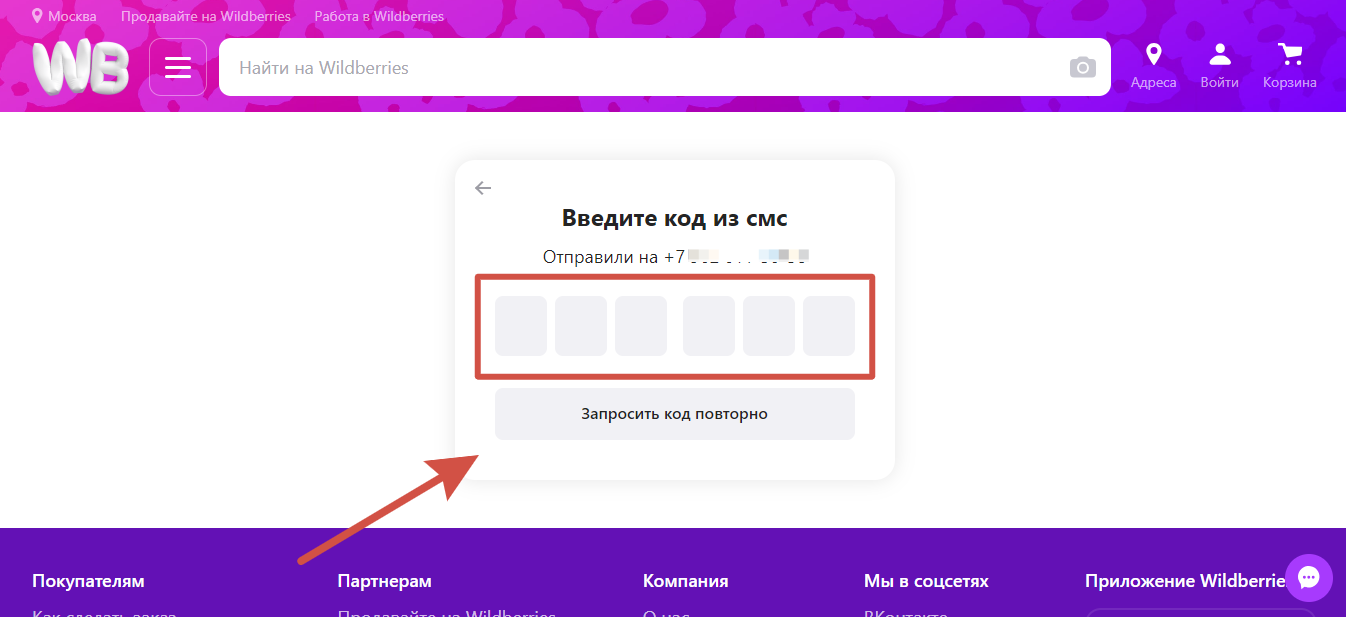Screen dimensions: 1346x617
Task: Focus the fourth SMS code digit box
Action: point(709,326)
